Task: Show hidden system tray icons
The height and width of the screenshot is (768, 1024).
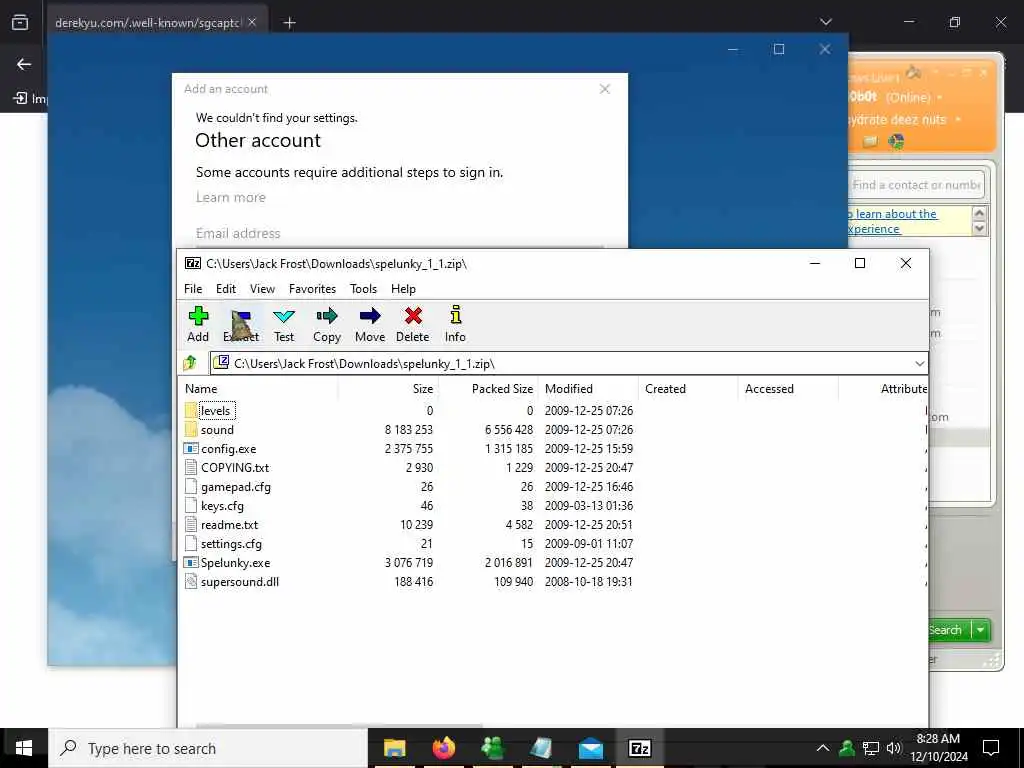Action: point(823,748)
